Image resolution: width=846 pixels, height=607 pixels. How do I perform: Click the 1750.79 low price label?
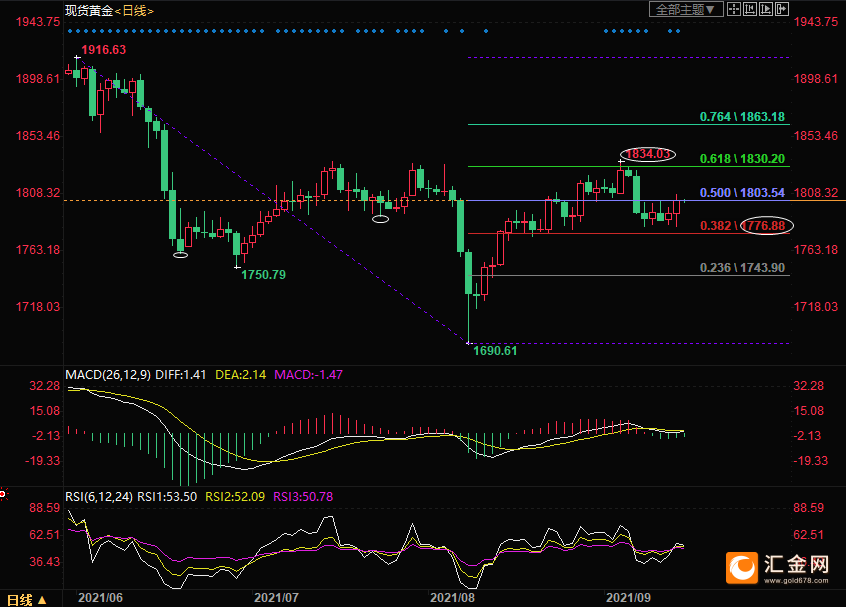(x=263, y=275)
